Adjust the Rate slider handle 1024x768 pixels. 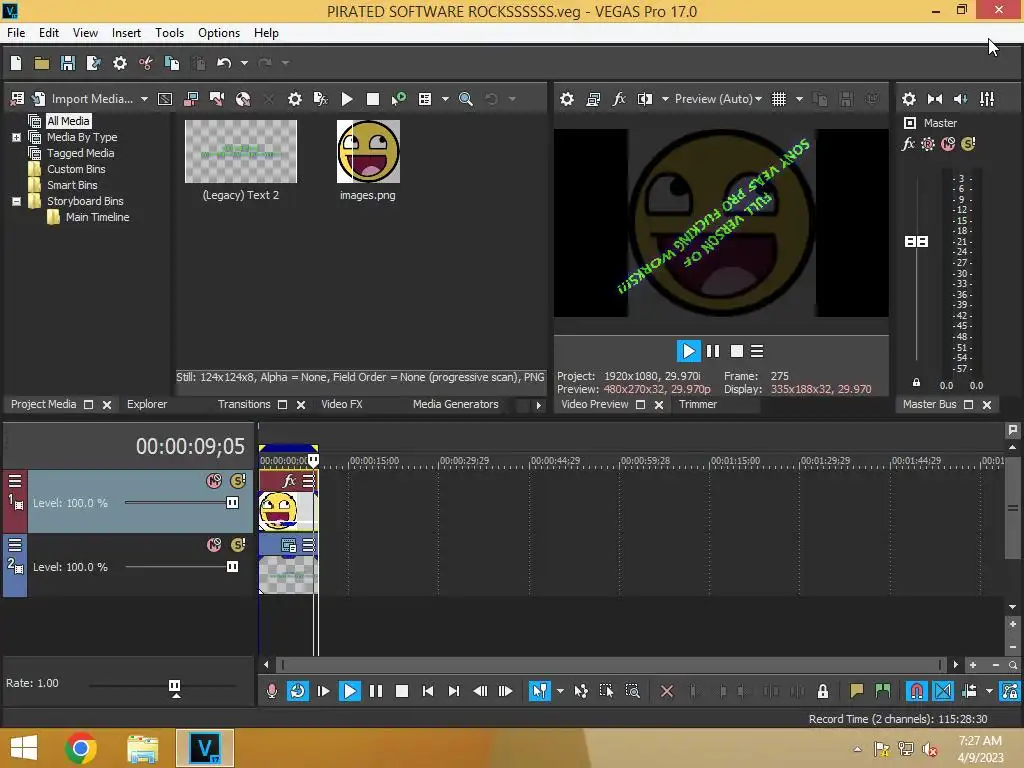tap(174, 686)
